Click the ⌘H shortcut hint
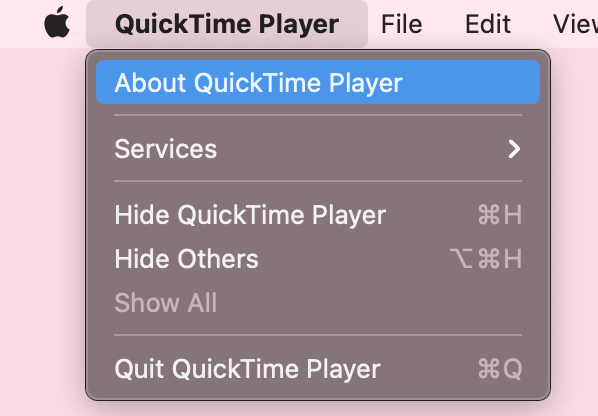The image size is (598, 416). click(x=500, y=215)
